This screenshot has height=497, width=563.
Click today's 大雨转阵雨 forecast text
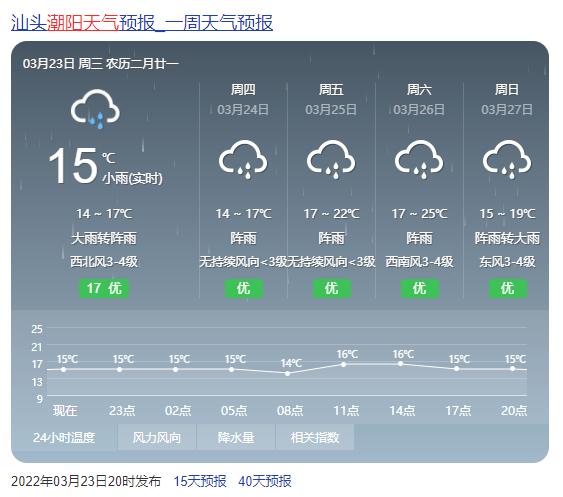[104, 238]
